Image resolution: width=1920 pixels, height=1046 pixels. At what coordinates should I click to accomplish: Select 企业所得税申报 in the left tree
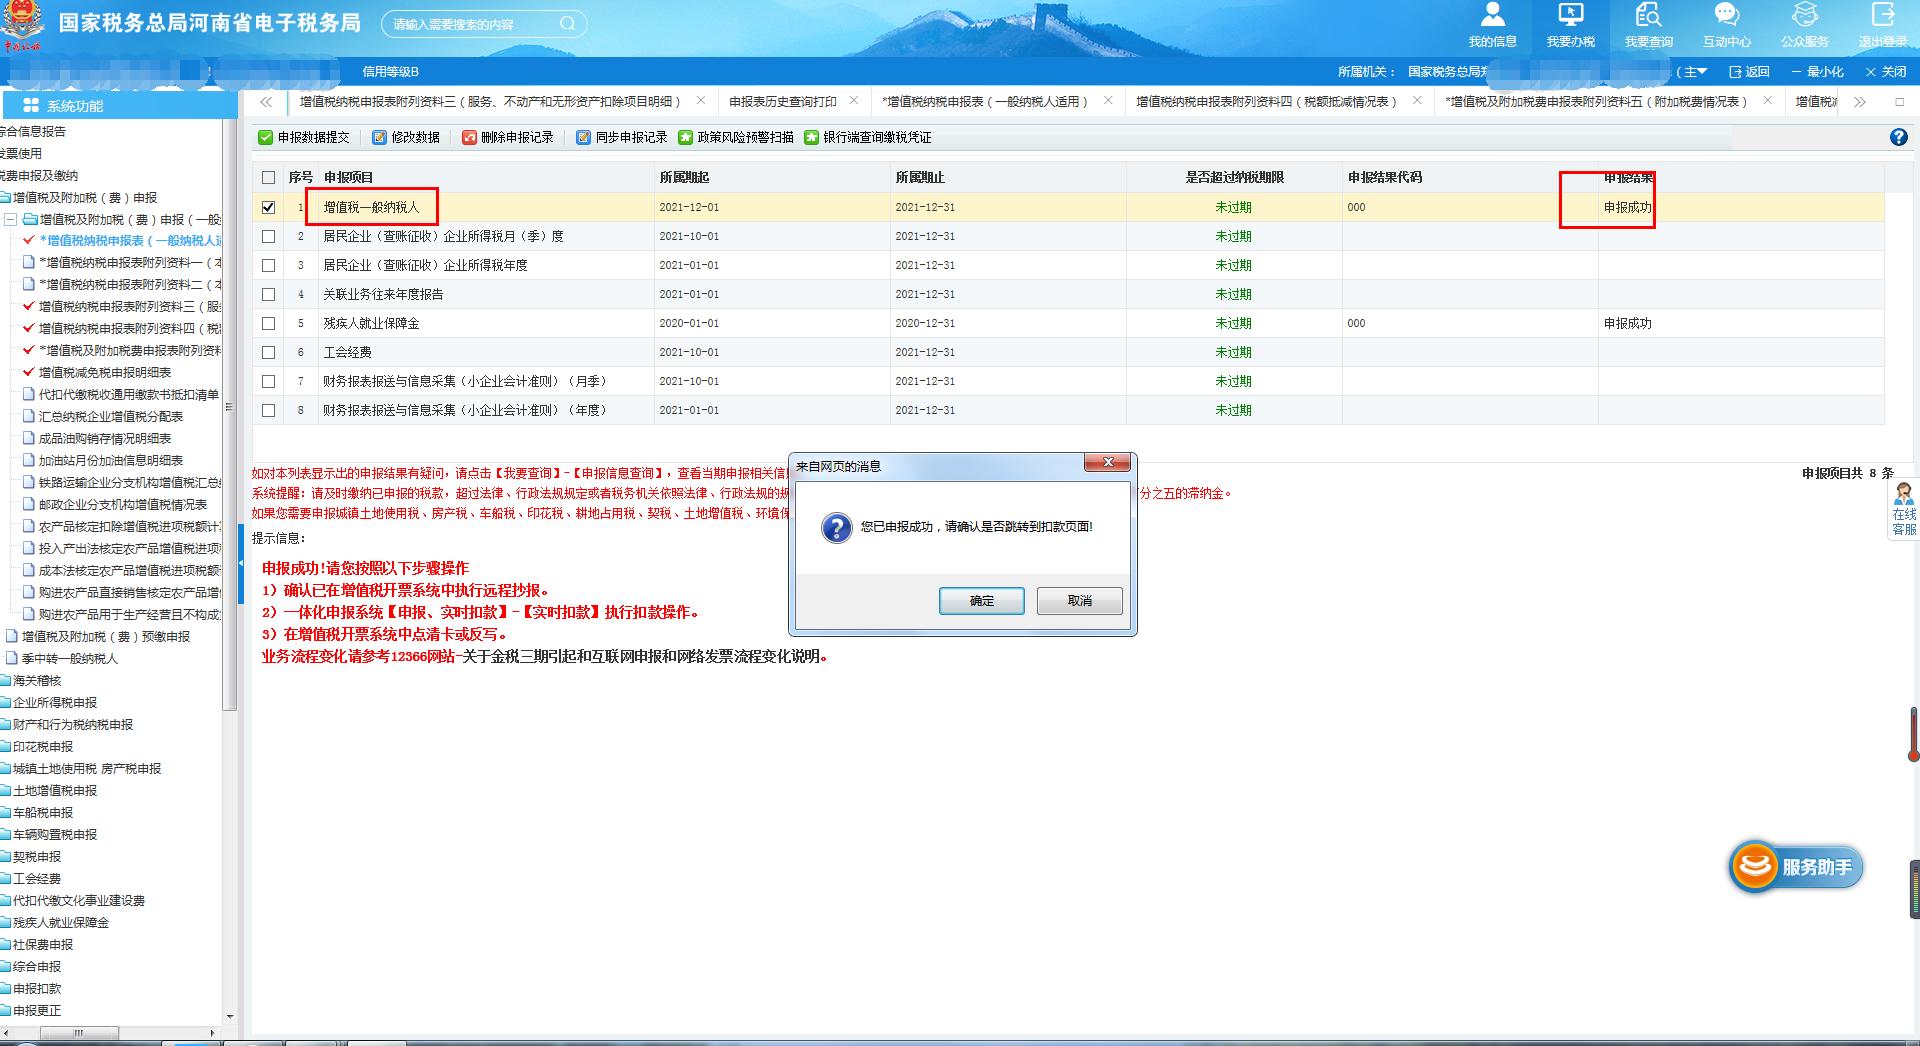point(55,703)
